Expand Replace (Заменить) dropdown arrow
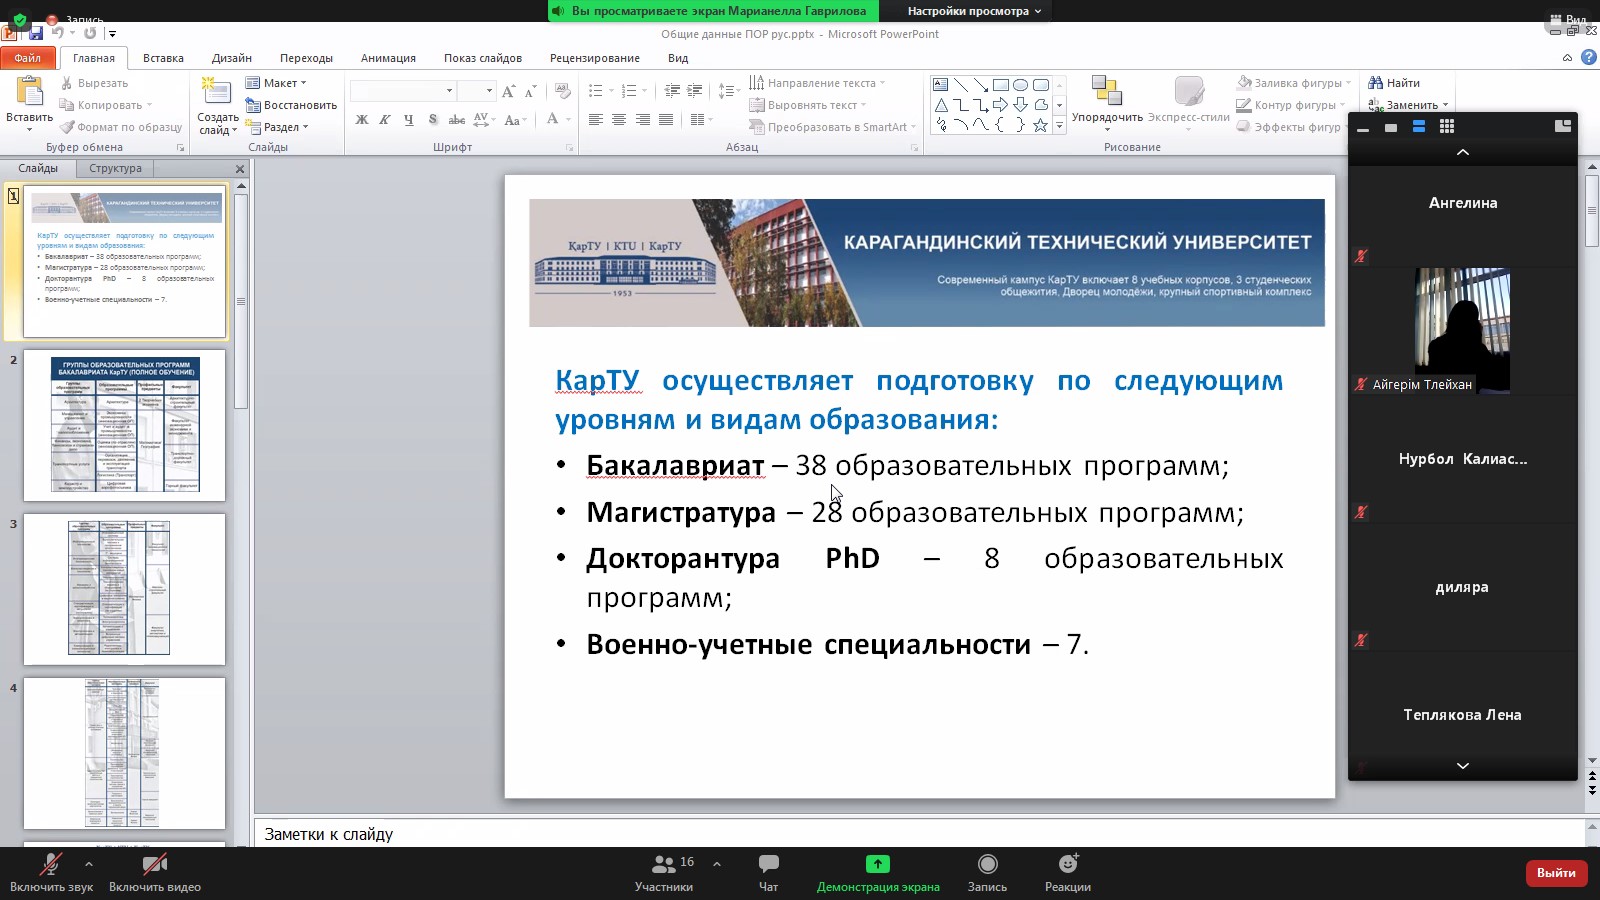 1445,105
